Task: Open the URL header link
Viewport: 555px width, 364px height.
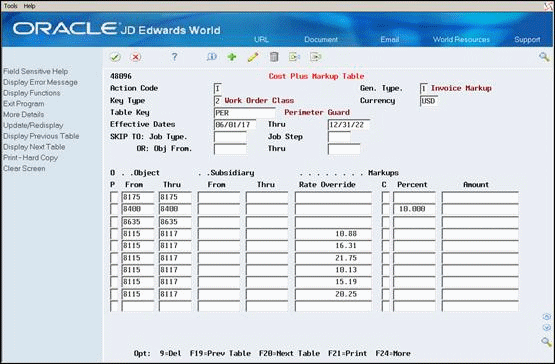Action: point(261,39)
